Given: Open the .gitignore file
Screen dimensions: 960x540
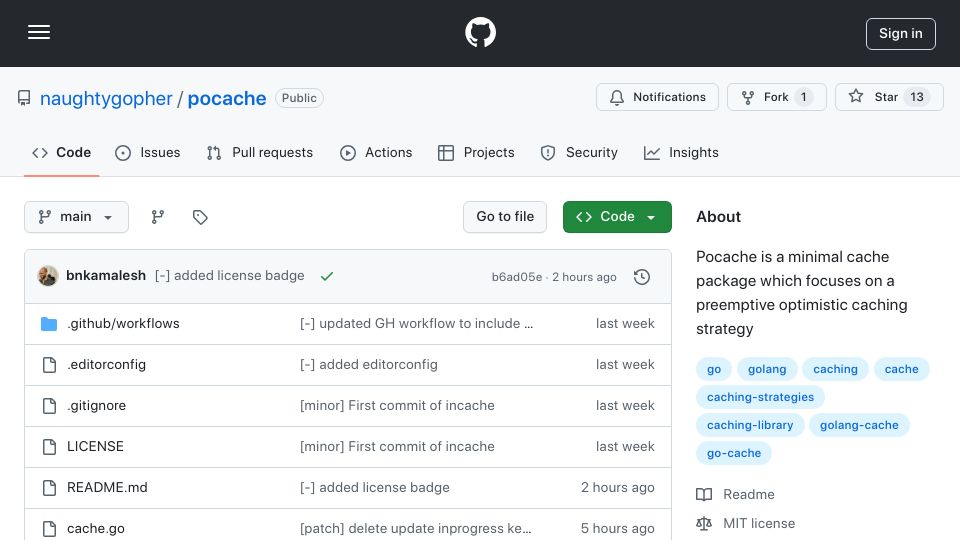Looking at the screenshot, I should point(96,405).
